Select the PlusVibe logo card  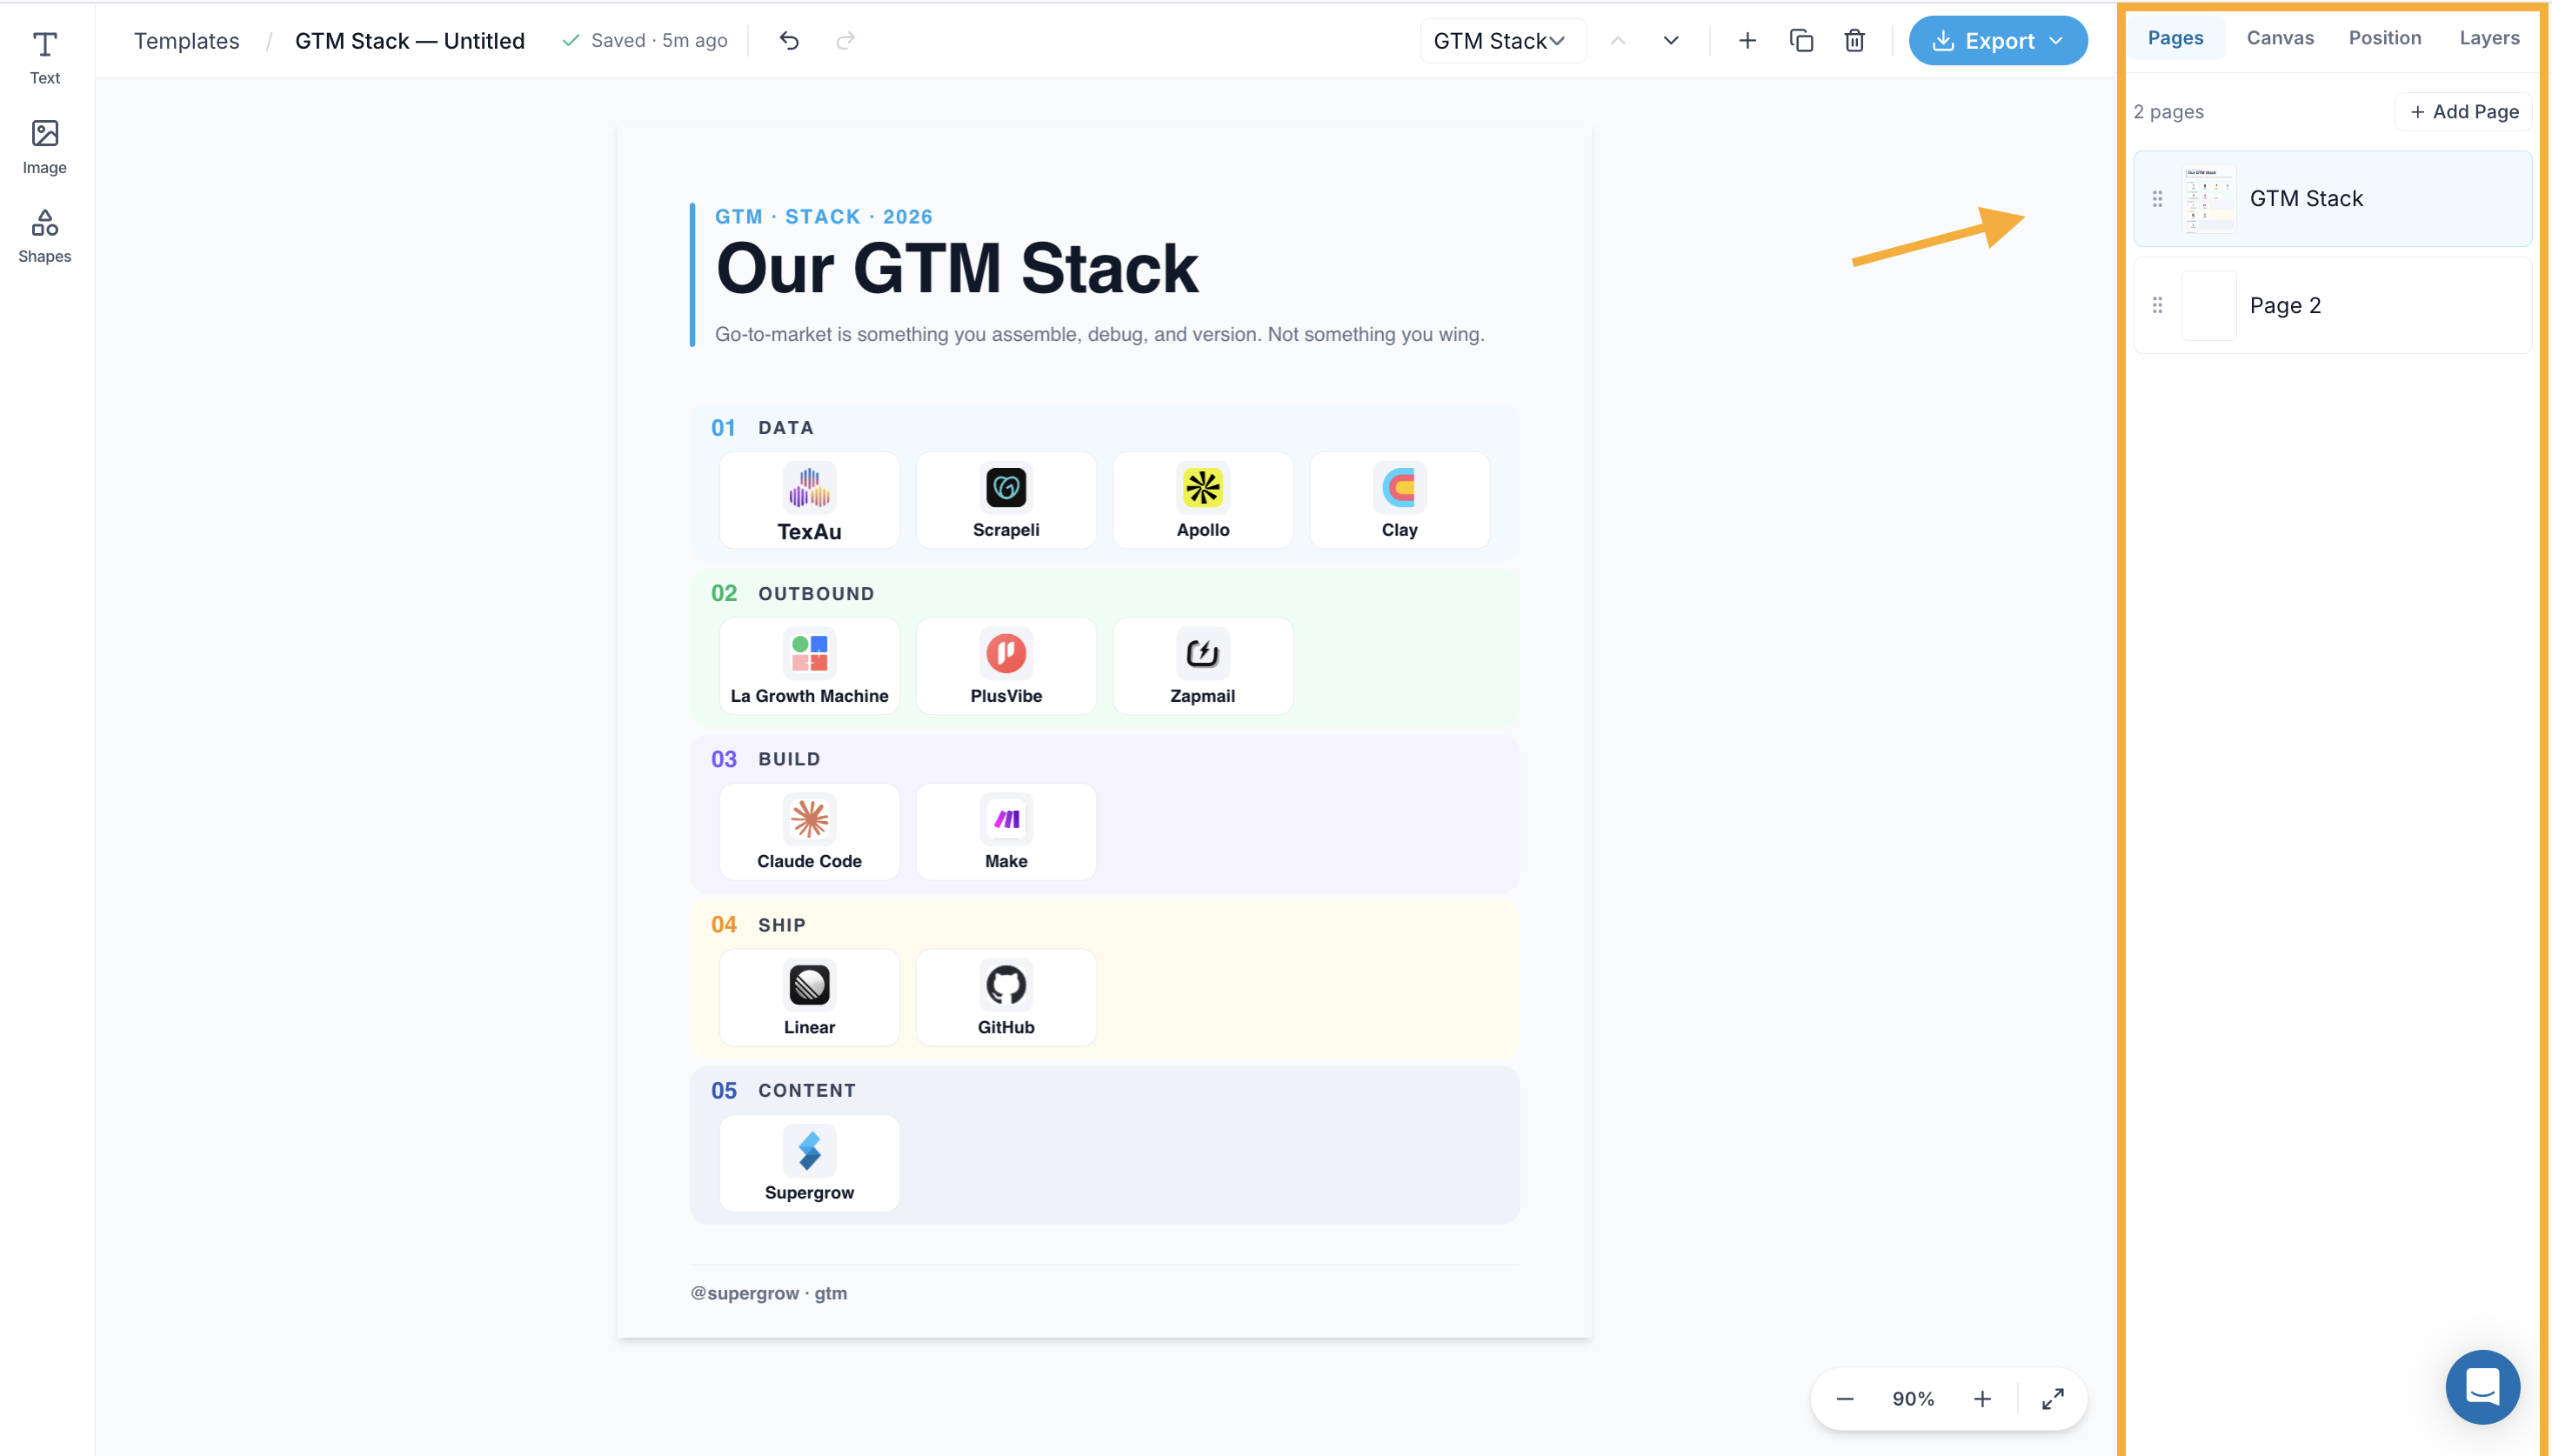[1006, 666]
